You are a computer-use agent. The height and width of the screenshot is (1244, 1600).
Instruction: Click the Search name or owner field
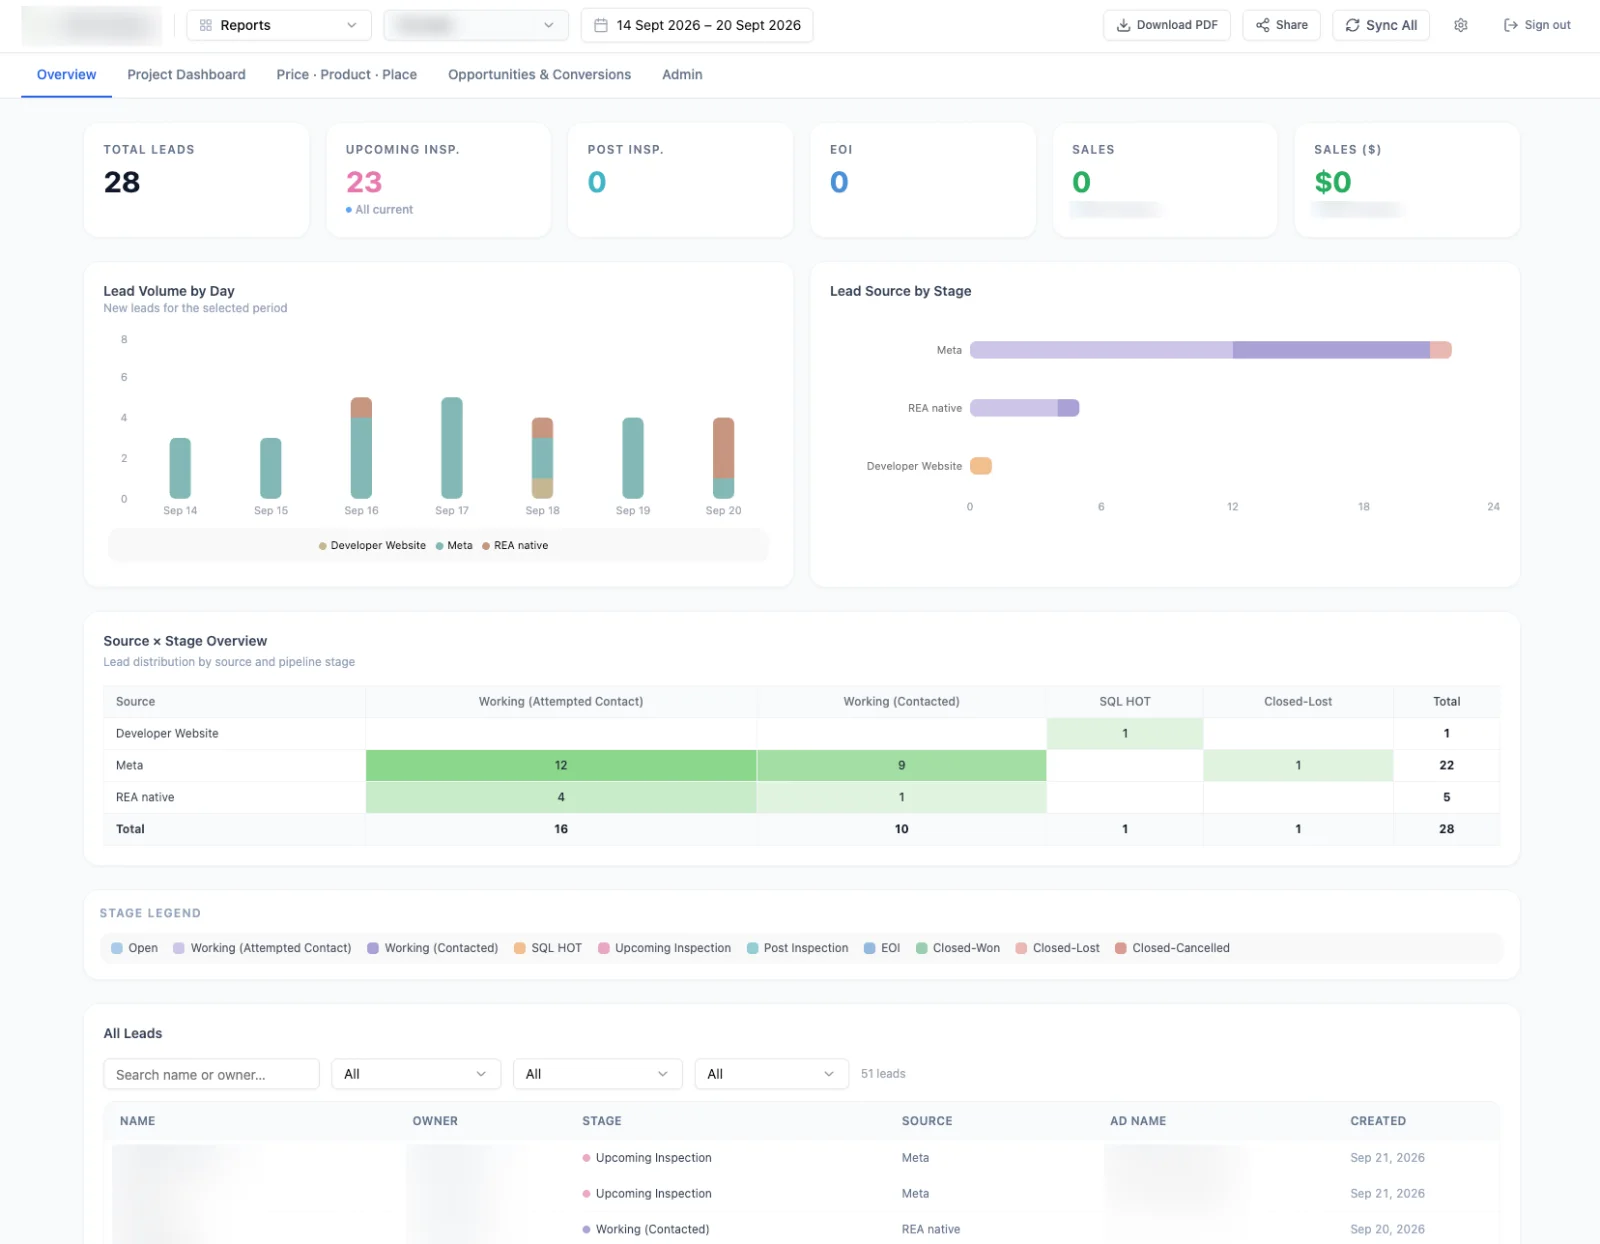coord(211,1074)
